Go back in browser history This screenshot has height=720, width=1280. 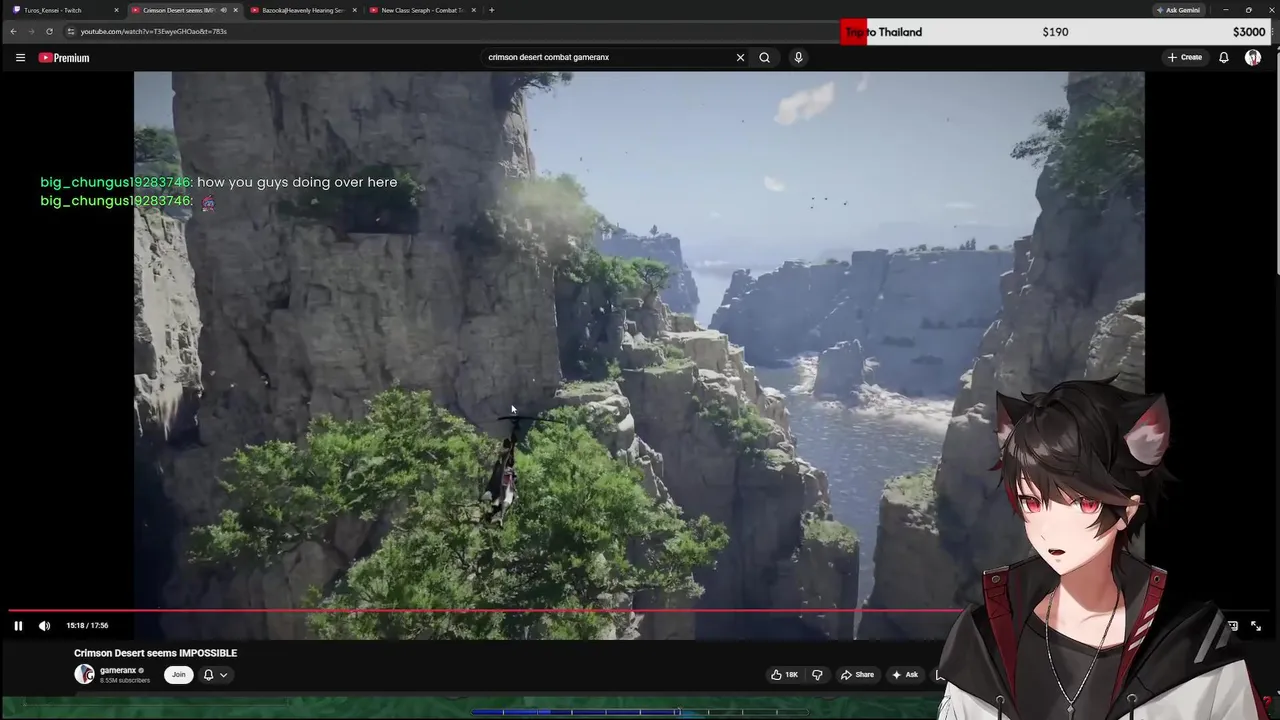(x=13, y=31)
